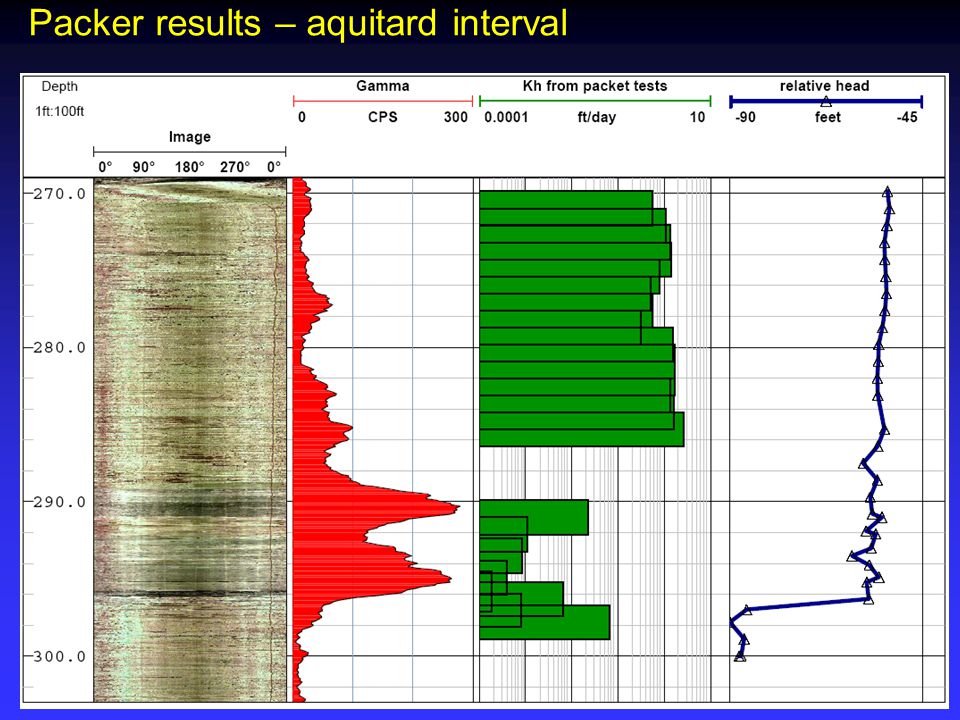Click the '-90' relative head scale value

[x=745, y=117]
